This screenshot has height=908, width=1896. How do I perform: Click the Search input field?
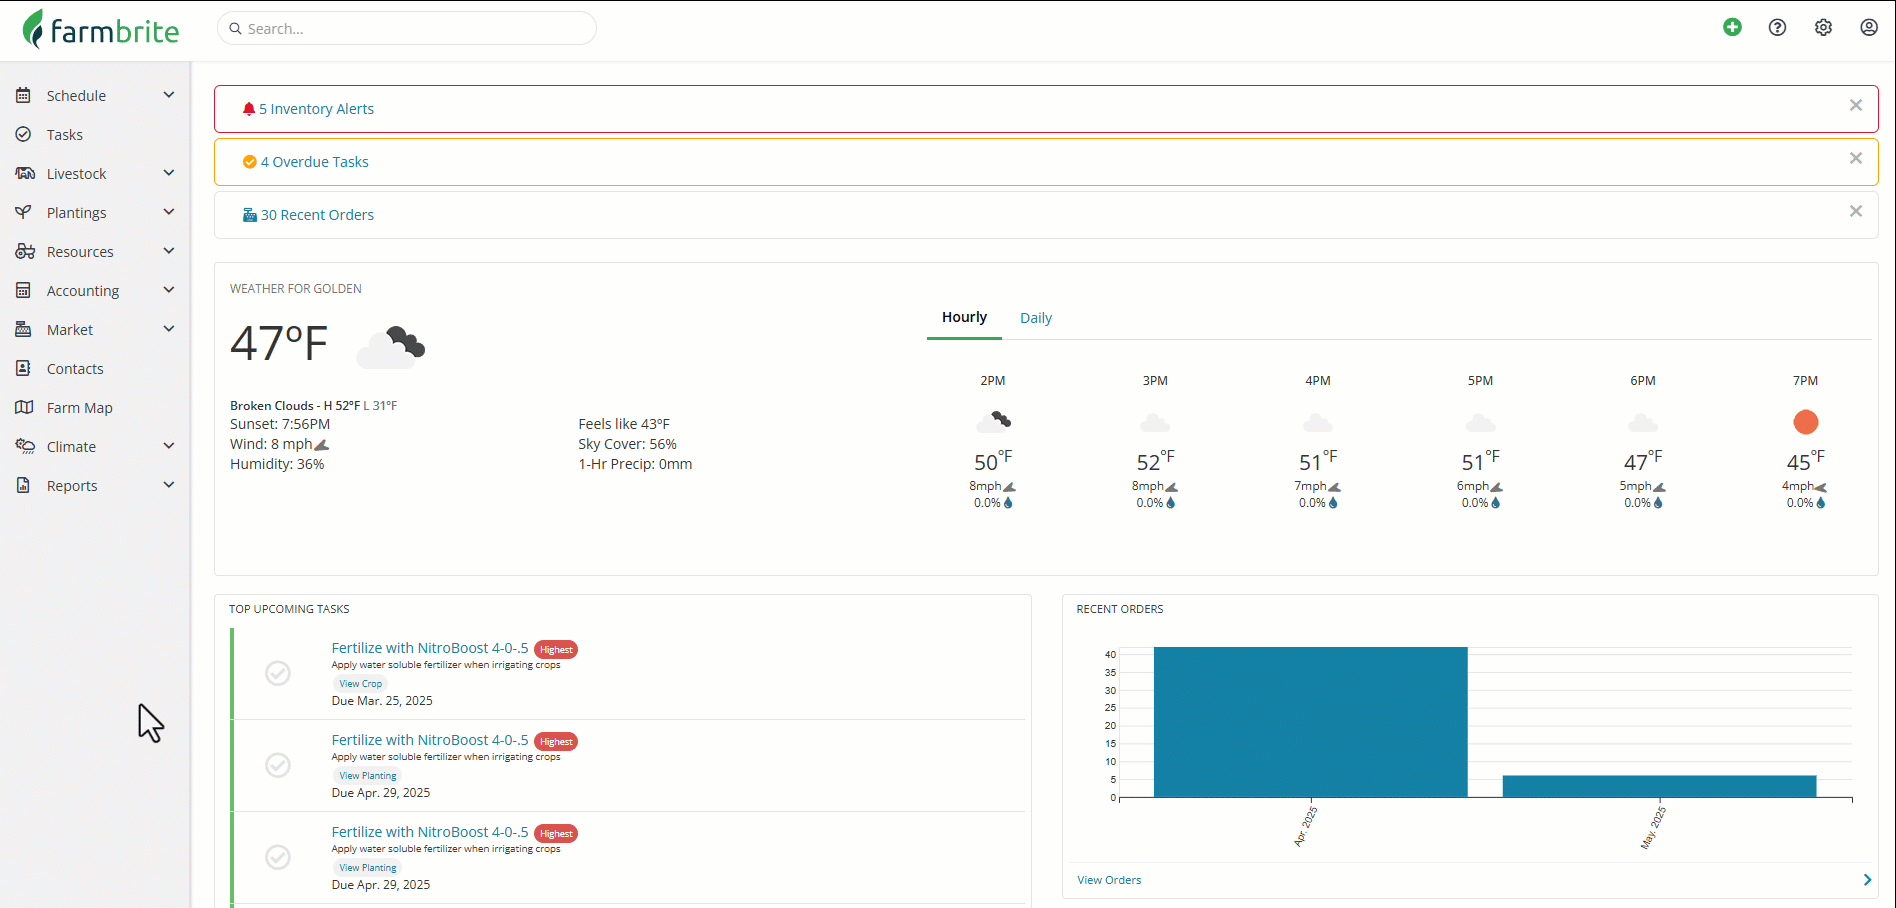coord(407,28)
